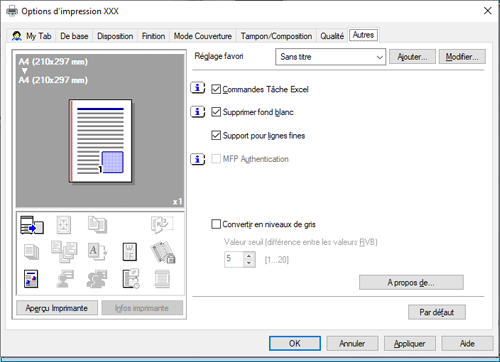Increase the Valeur seuil spinner value

click(249, 256)
